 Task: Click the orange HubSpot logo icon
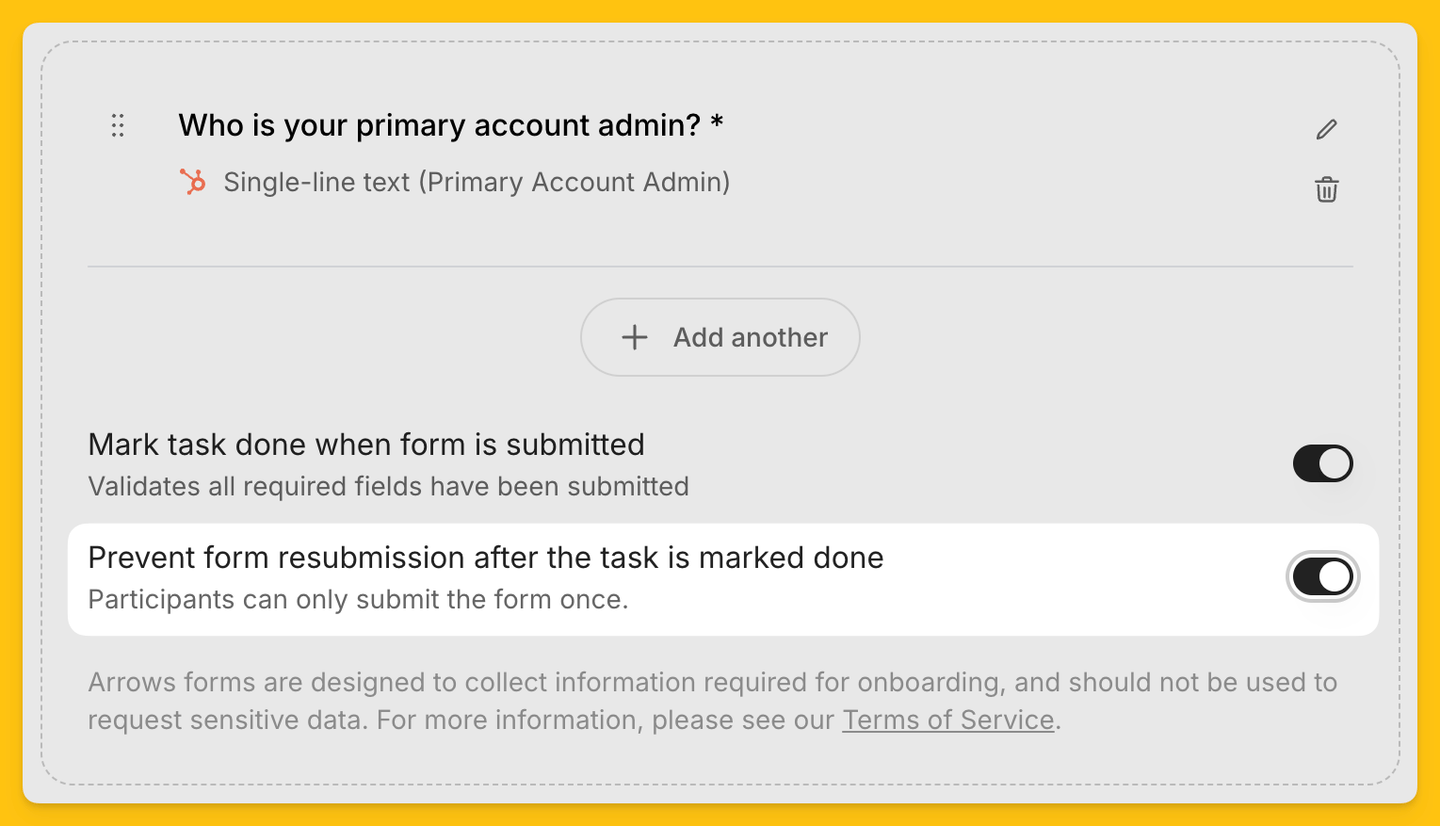[x=192, y=181]
